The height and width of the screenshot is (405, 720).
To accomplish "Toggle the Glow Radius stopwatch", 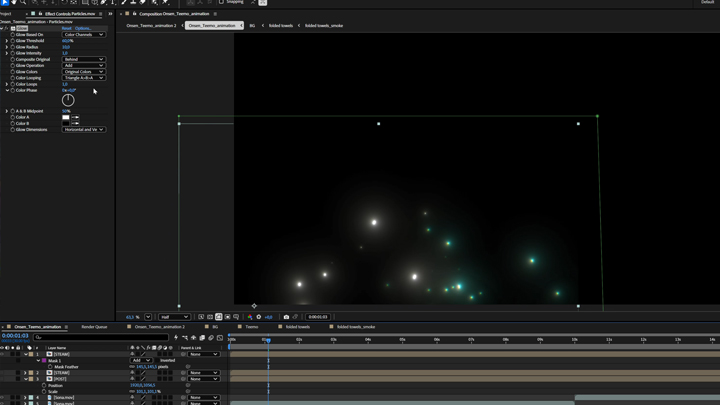I will point(12,47).
